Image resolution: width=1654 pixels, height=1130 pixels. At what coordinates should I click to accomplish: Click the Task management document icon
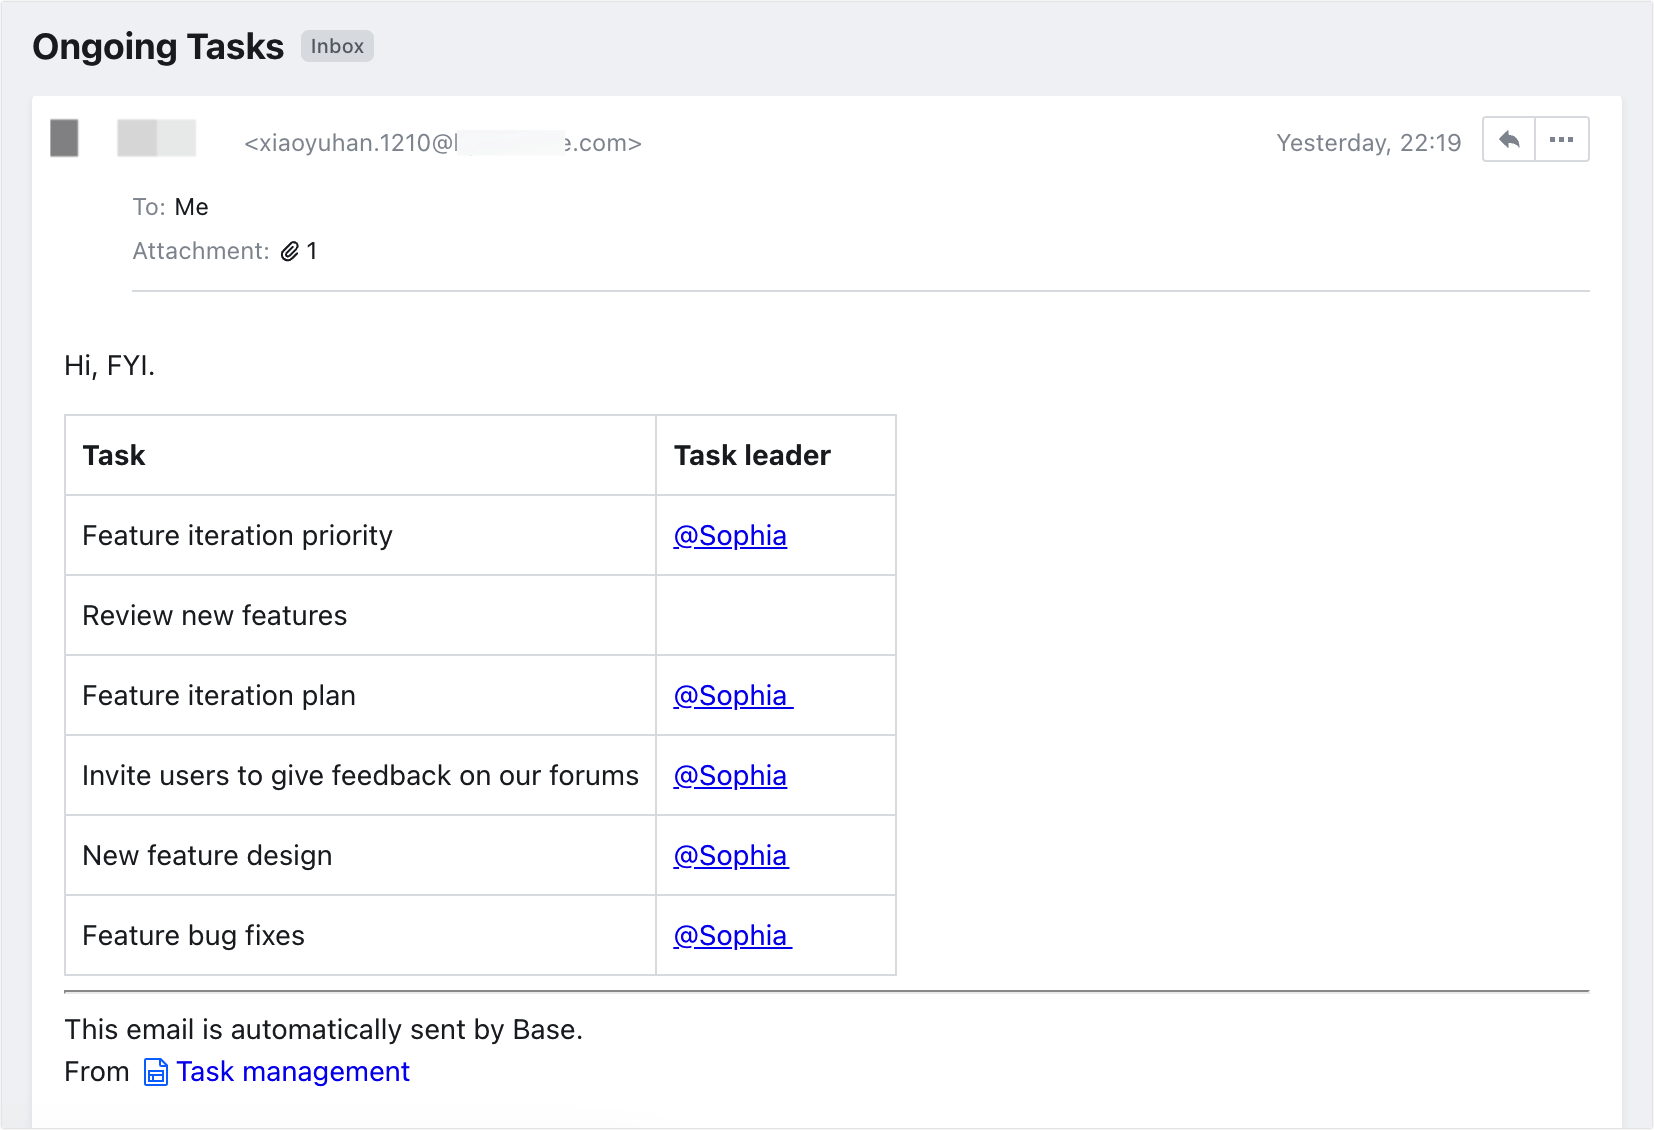click(x=156, y=1072)
